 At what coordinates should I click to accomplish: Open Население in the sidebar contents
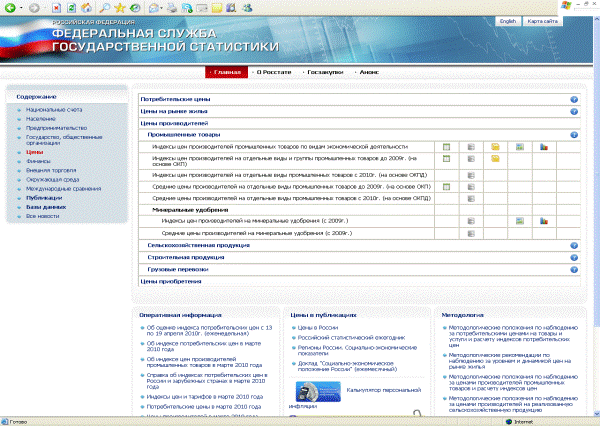tap(41, 119)
